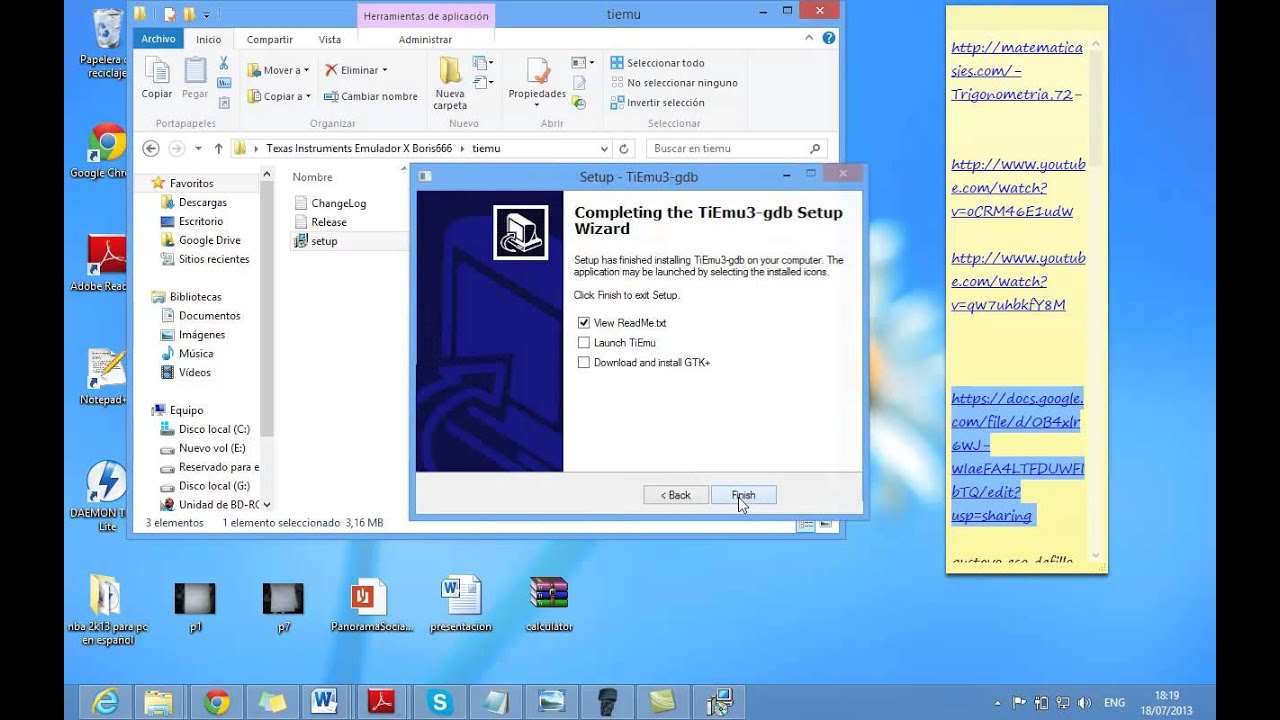
Task: Click the Nombre column header
Action: tap(313, 177)
